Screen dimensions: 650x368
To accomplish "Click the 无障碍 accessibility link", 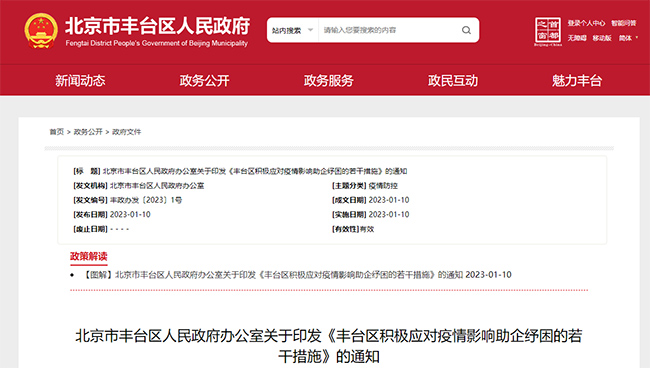I will tap(577, 38).
